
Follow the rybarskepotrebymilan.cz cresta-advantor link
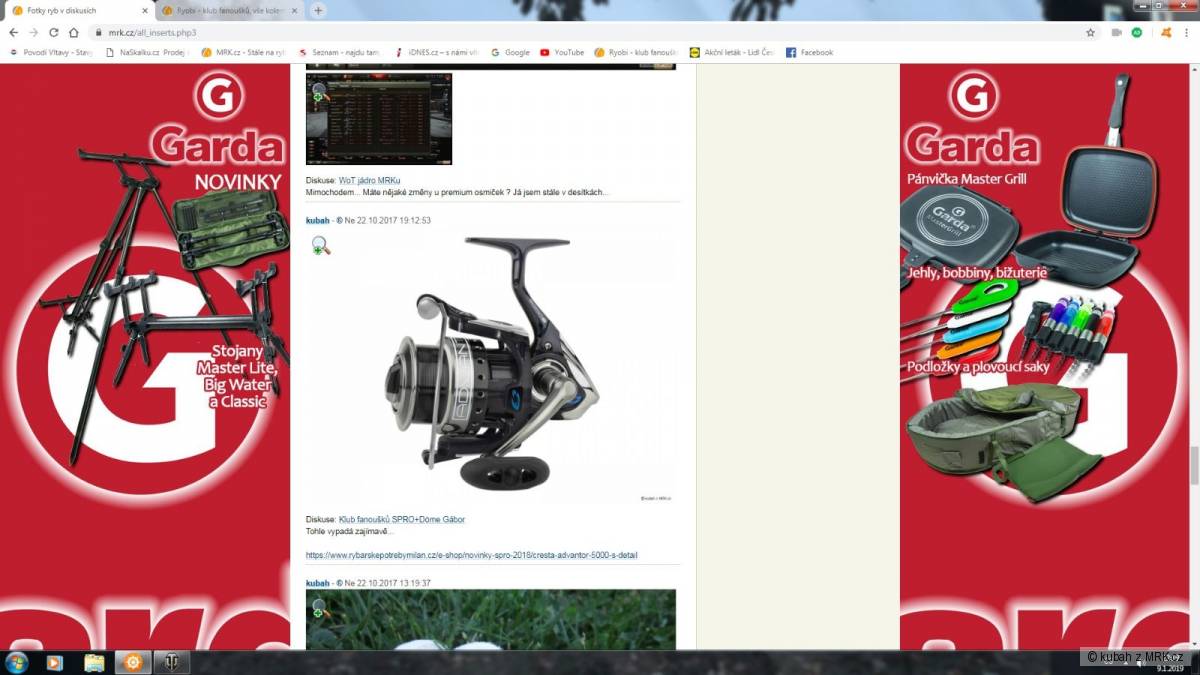(x=471, y=555)
